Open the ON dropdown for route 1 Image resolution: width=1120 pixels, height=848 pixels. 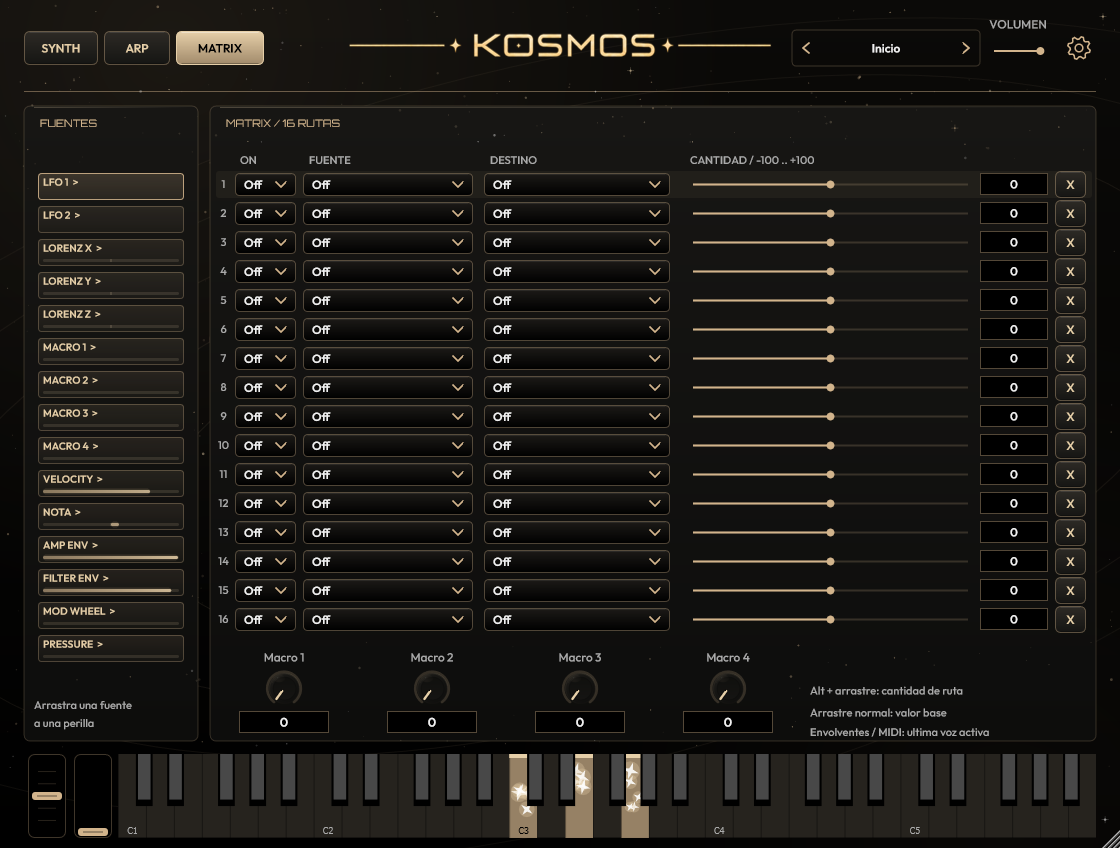click(265, 184)
